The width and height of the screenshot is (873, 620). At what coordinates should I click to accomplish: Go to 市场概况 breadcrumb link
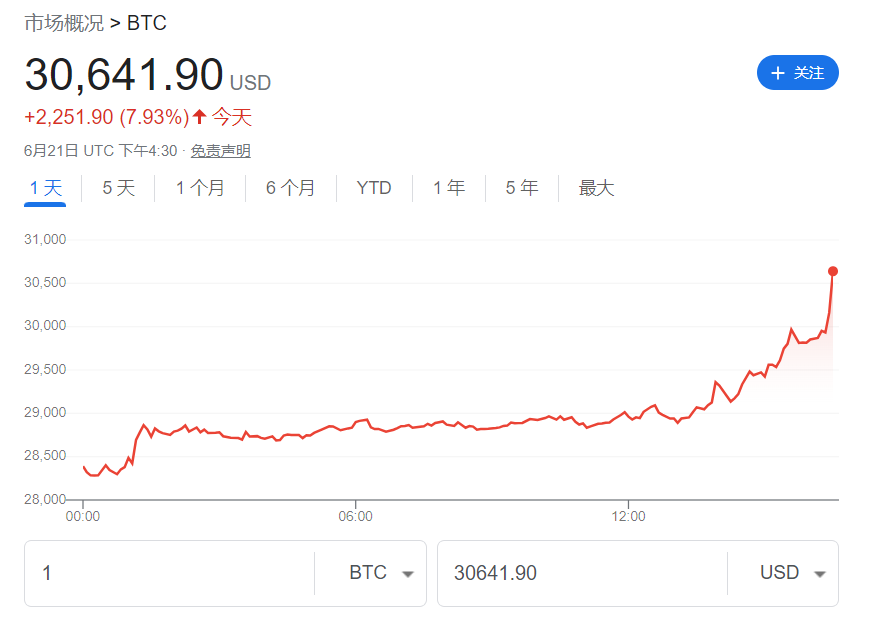(63, 22)
